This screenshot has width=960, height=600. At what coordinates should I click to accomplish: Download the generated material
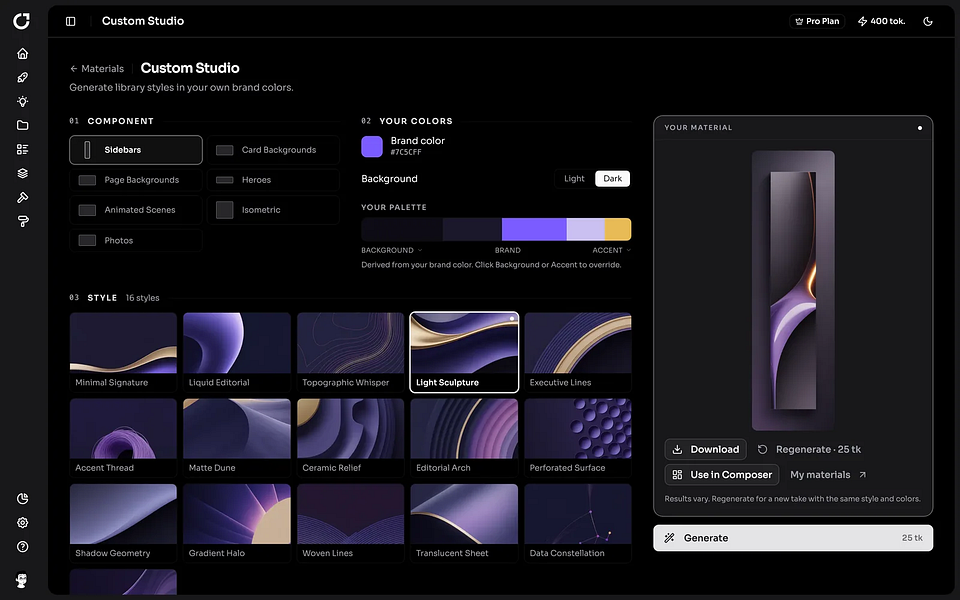pos(705,449)
